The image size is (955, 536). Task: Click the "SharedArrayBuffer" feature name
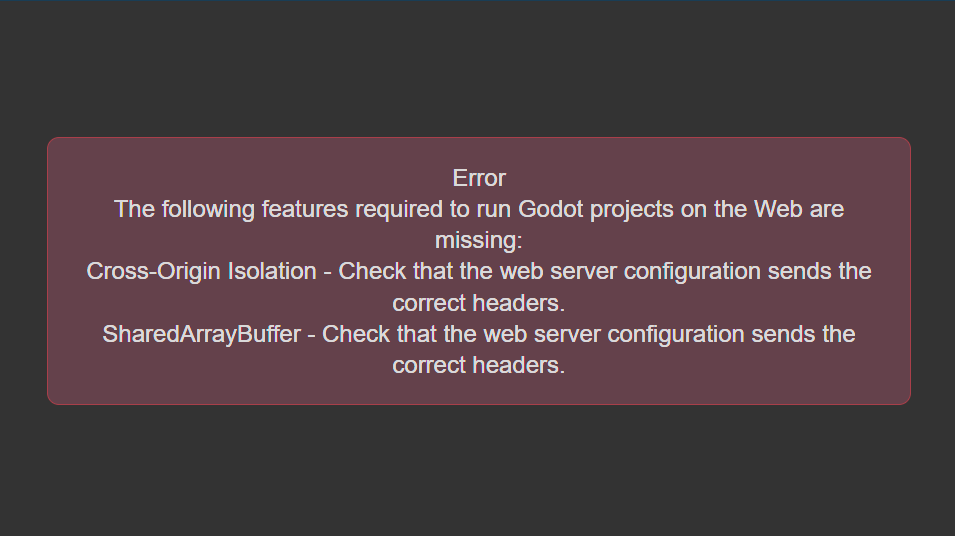[202, 334]
